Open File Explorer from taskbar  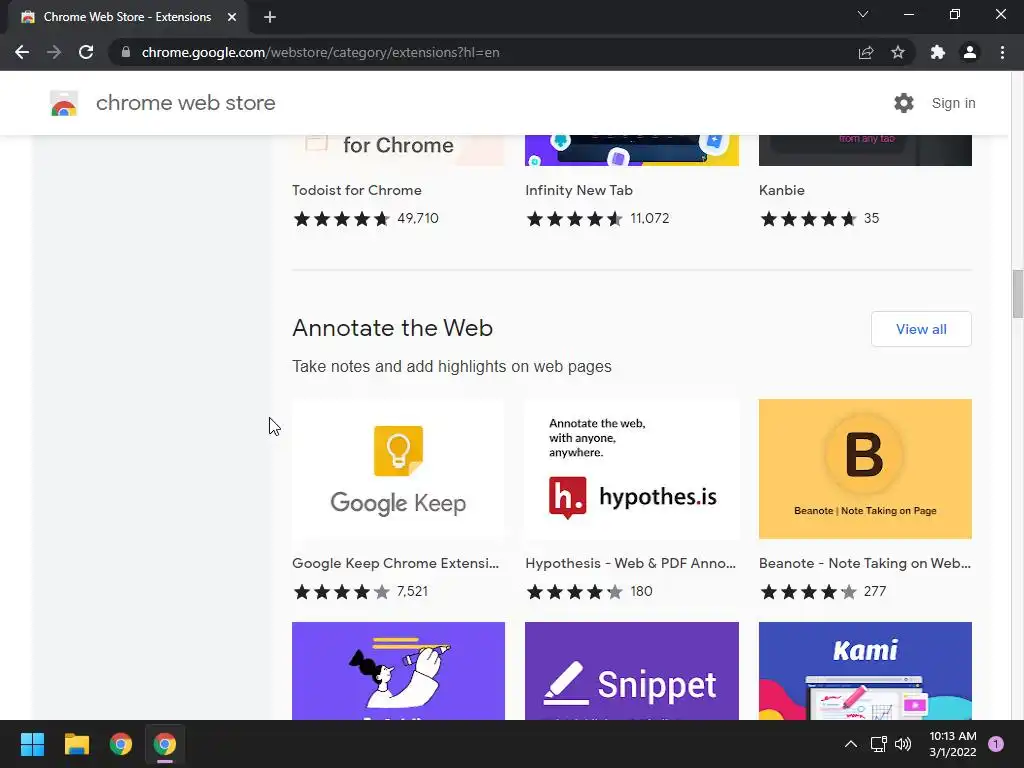point(76,744)
